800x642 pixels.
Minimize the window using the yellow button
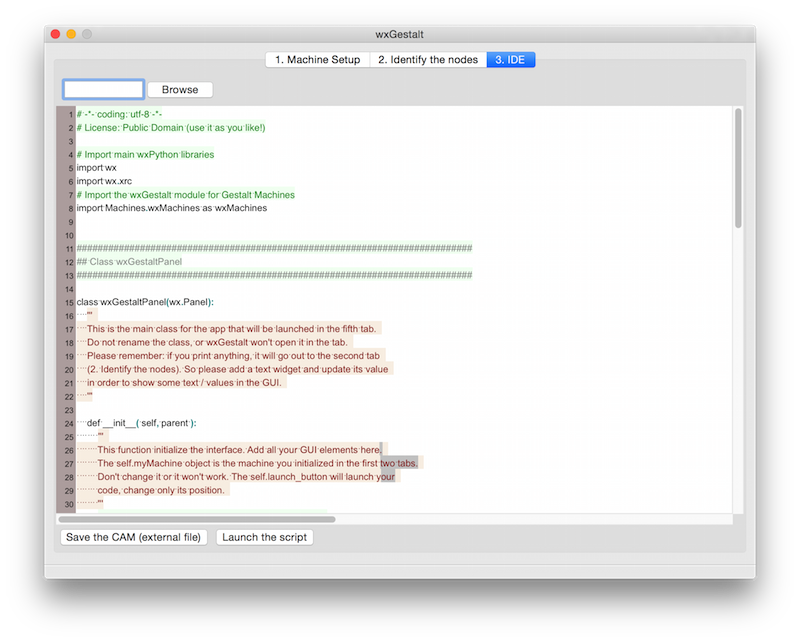click(x=71, y=34)
